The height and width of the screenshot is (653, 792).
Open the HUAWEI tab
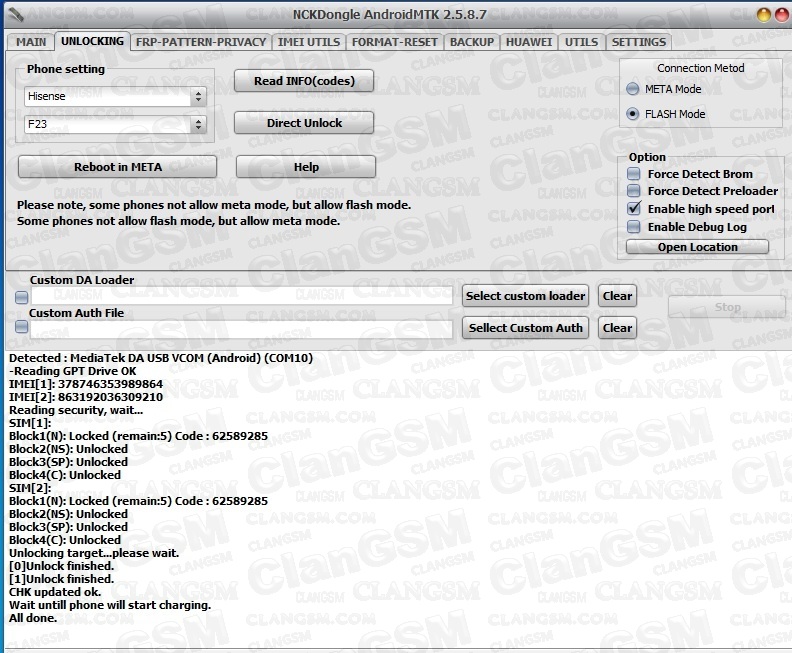click(x=529, y=42)
